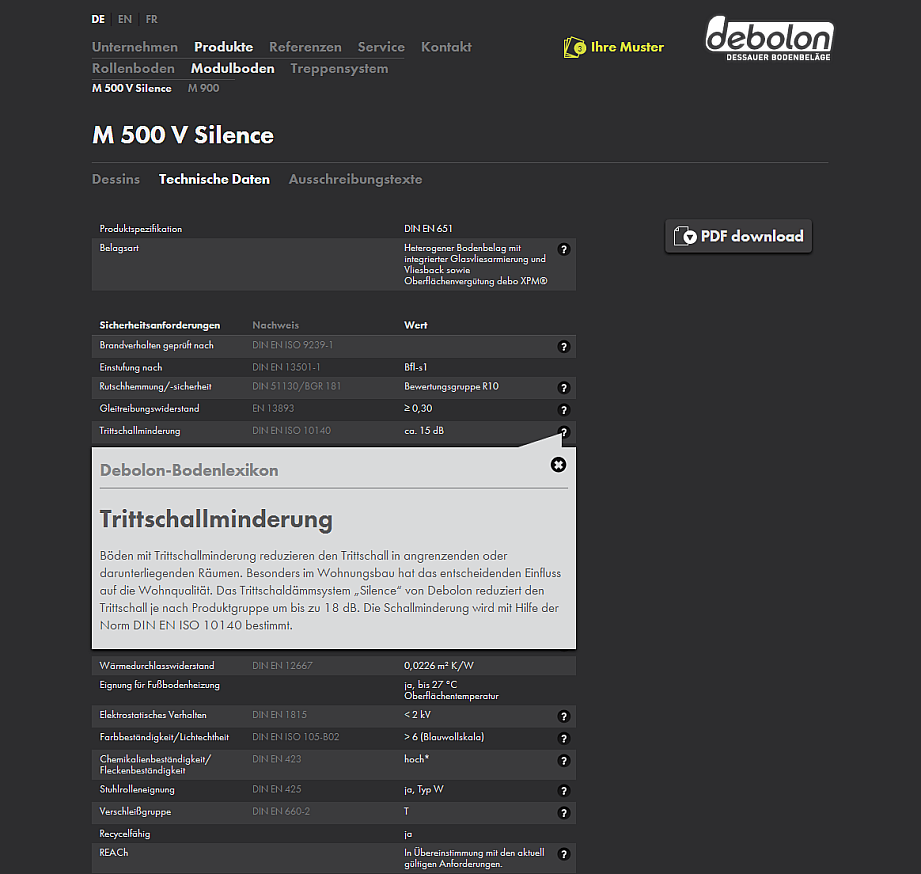Click the DIN EN 660-2 standard
Image resolution: width=921 pixels, height=874 pixels.
[281, 811]
